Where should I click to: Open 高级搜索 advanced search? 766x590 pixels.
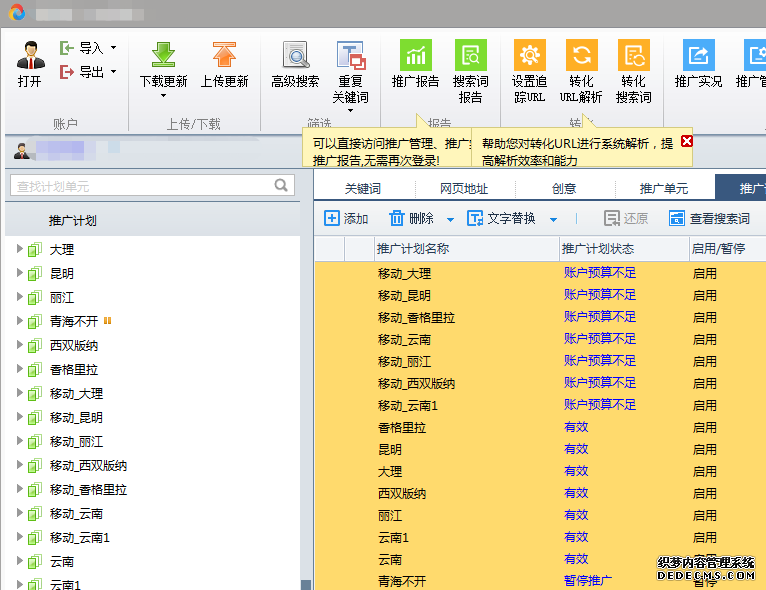point(295,56)
